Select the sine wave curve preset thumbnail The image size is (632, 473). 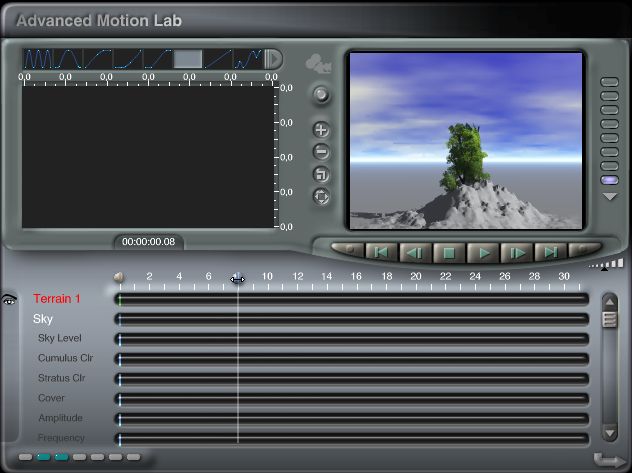[38, 59]
